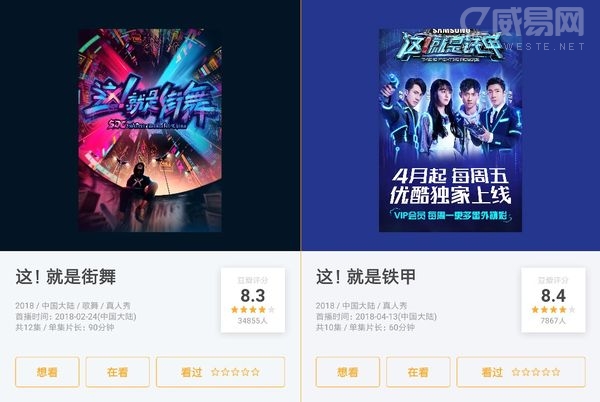
Task: Rate 这！就是街舞 with the first star
Action: coord(215,372)
